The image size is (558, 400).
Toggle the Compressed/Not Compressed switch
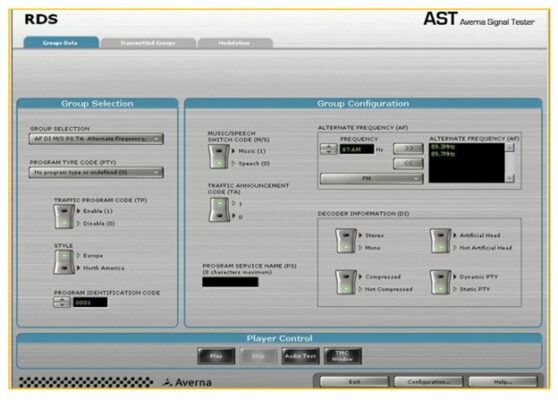346,282
